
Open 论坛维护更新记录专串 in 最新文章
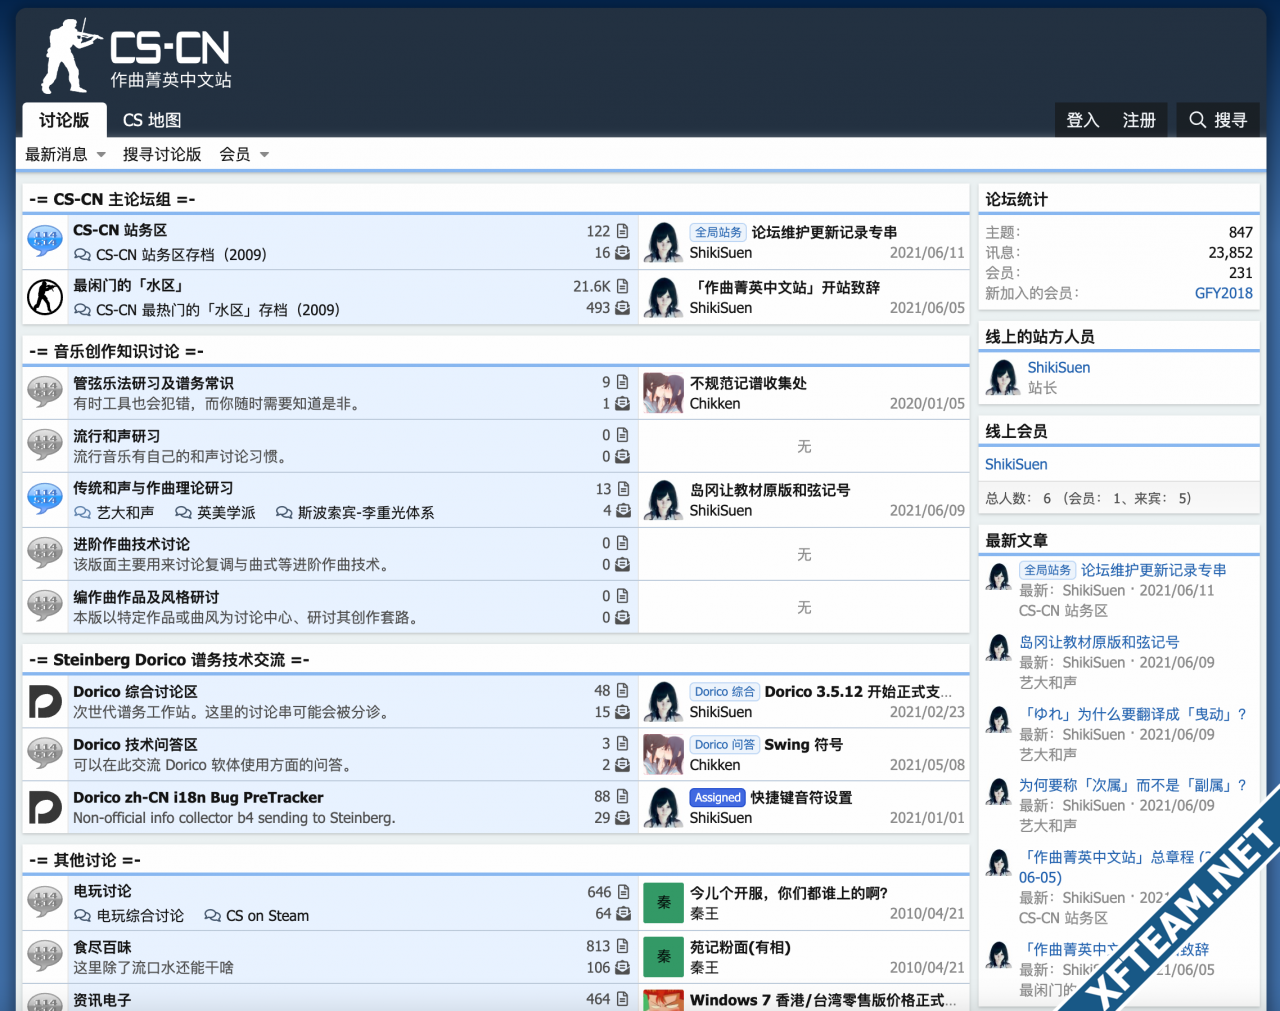point(1154,570)
